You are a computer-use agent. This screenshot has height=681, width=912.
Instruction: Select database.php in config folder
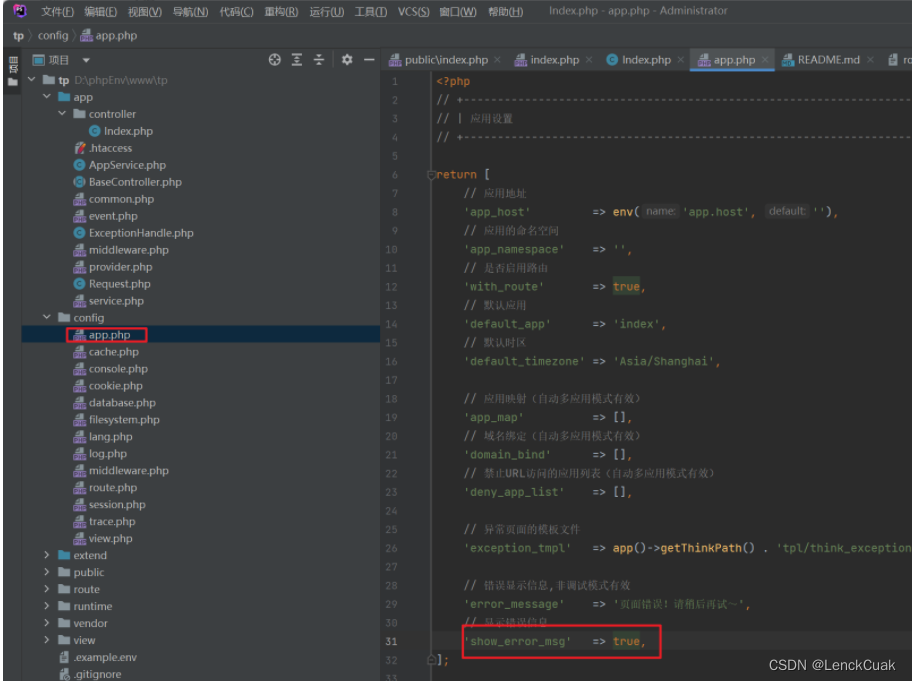115,402
